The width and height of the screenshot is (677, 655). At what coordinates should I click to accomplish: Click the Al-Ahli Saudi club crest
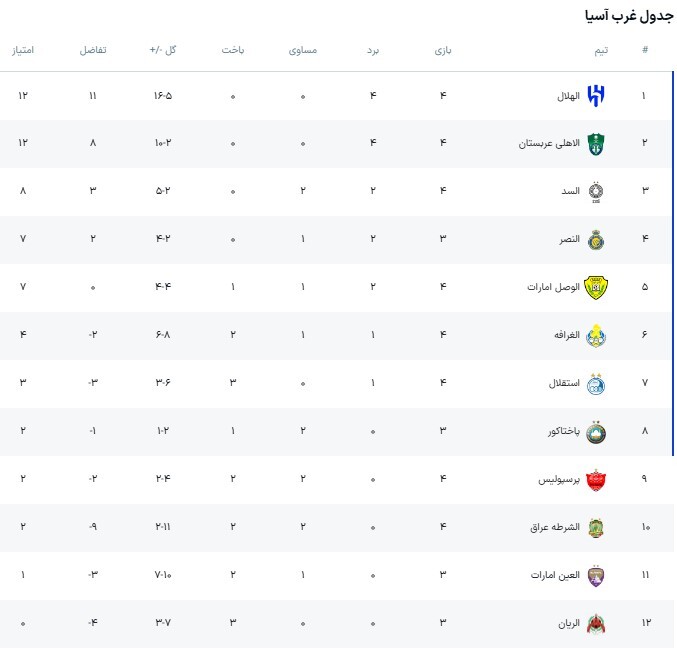(x=596, y=144)
